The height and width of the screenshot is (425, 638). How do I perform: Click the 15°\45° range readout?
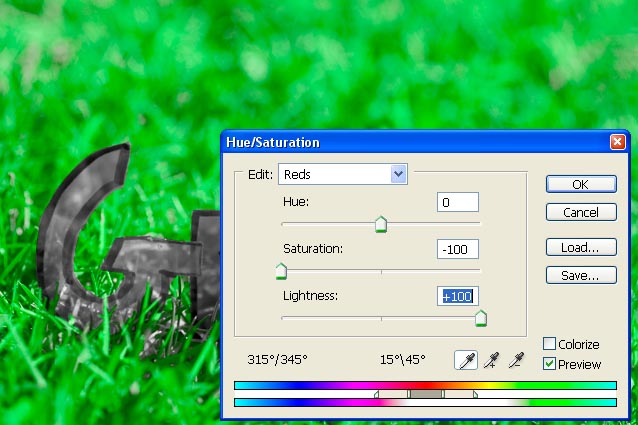point(402,360)
